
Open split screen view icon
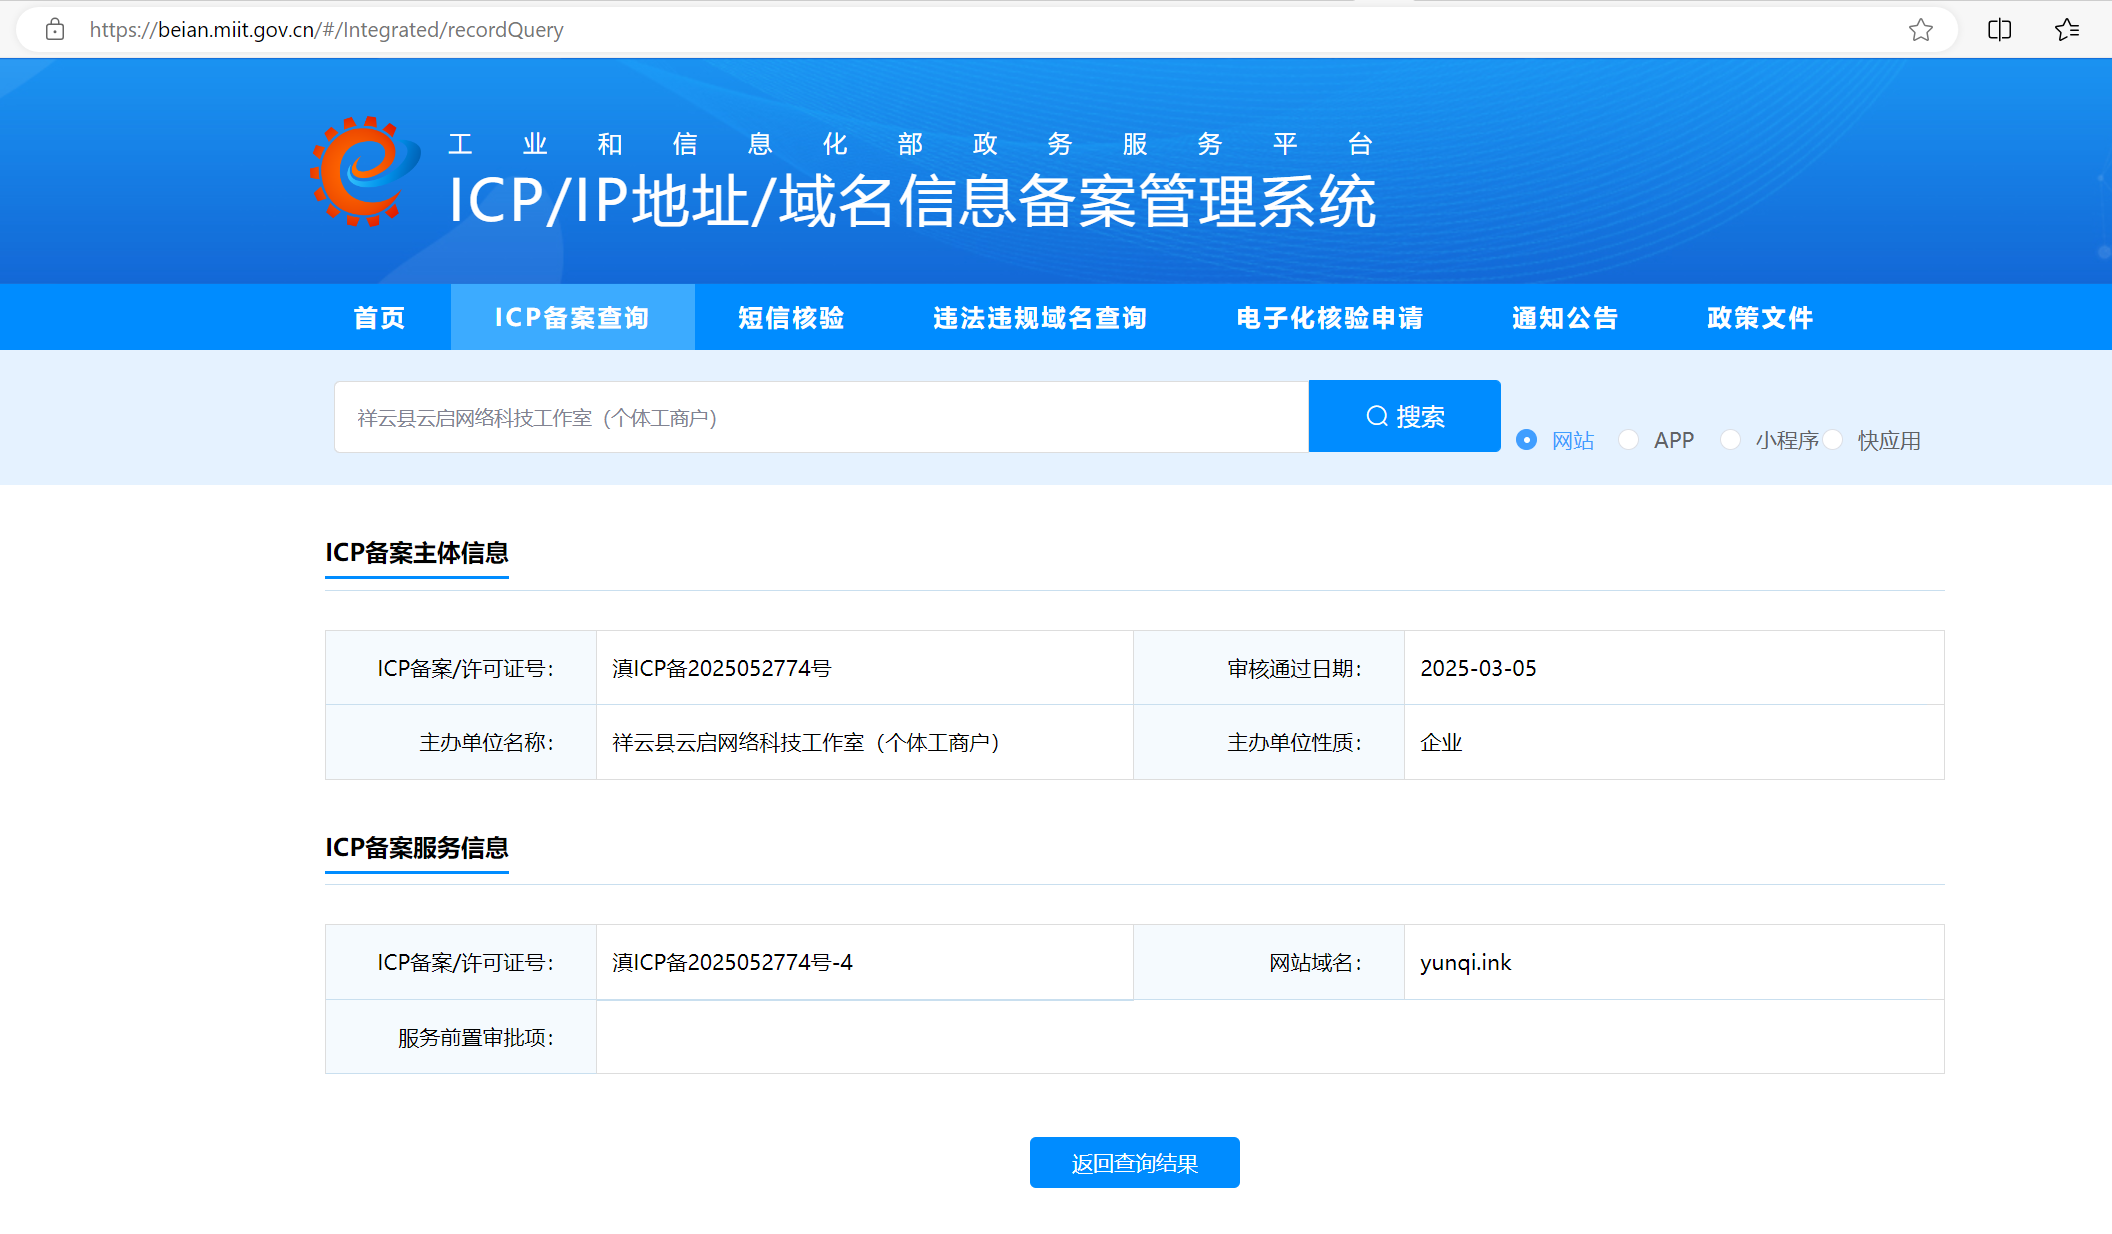pos(1999,30)
